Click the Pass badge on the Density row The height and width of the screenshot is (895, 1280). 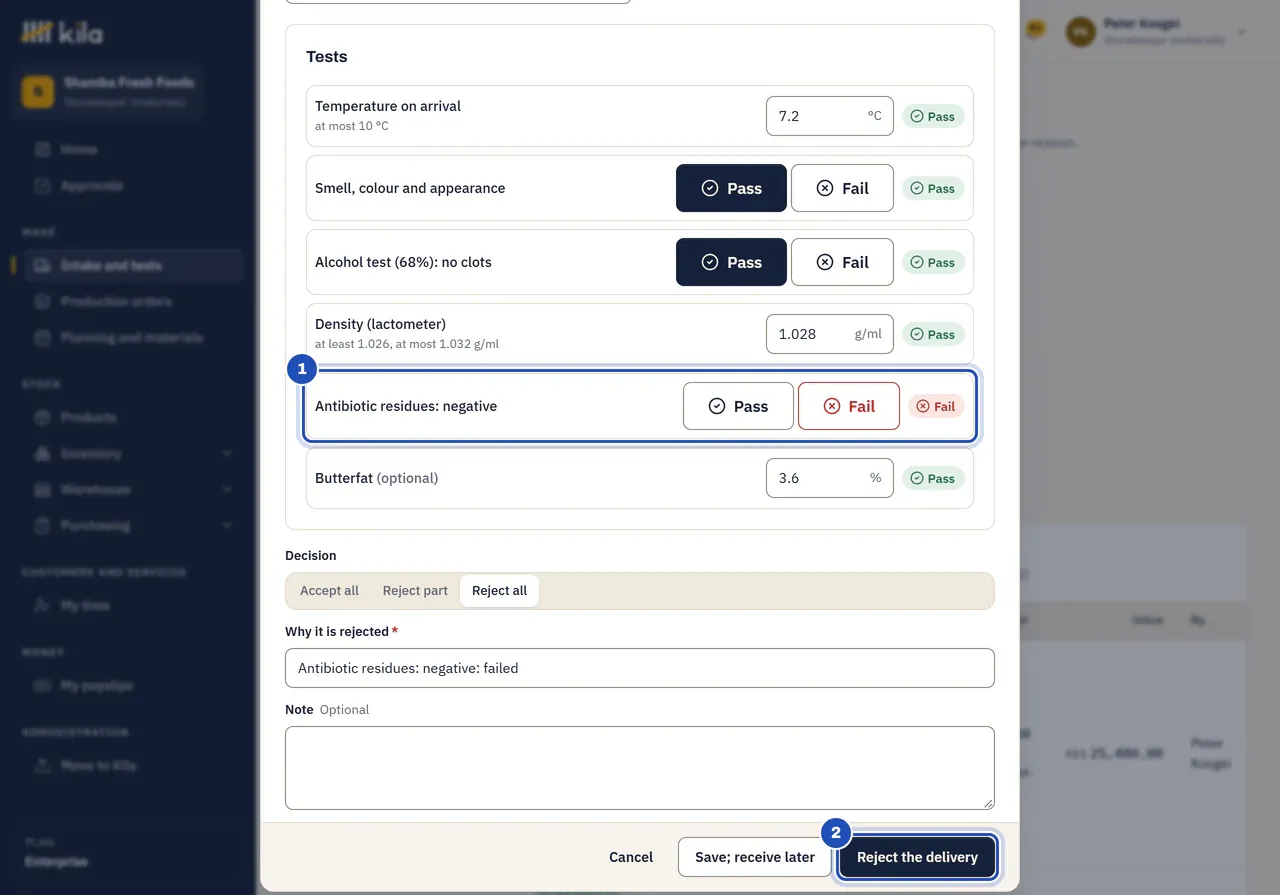click(933, 334)
